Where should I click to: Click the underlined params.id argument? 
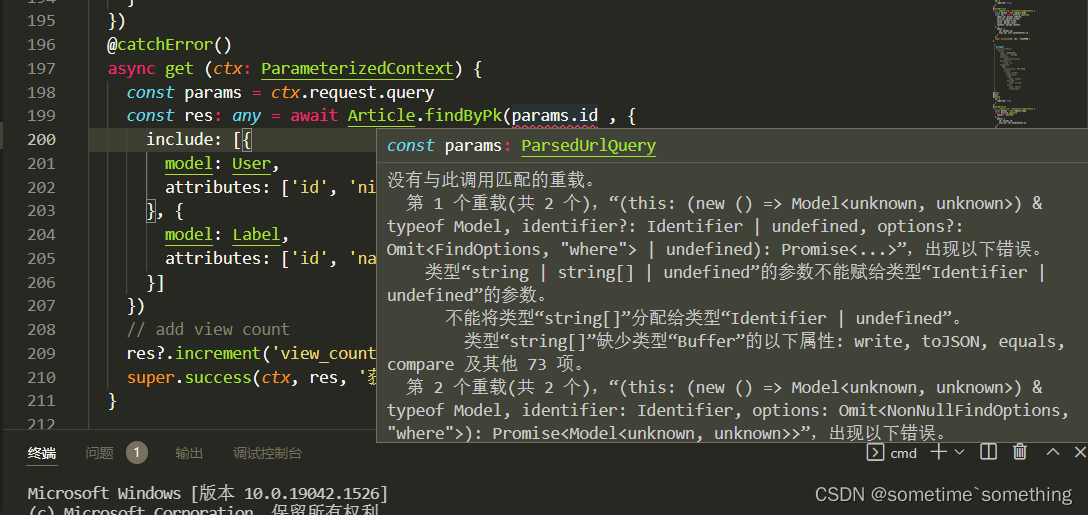tap(554, 115)
